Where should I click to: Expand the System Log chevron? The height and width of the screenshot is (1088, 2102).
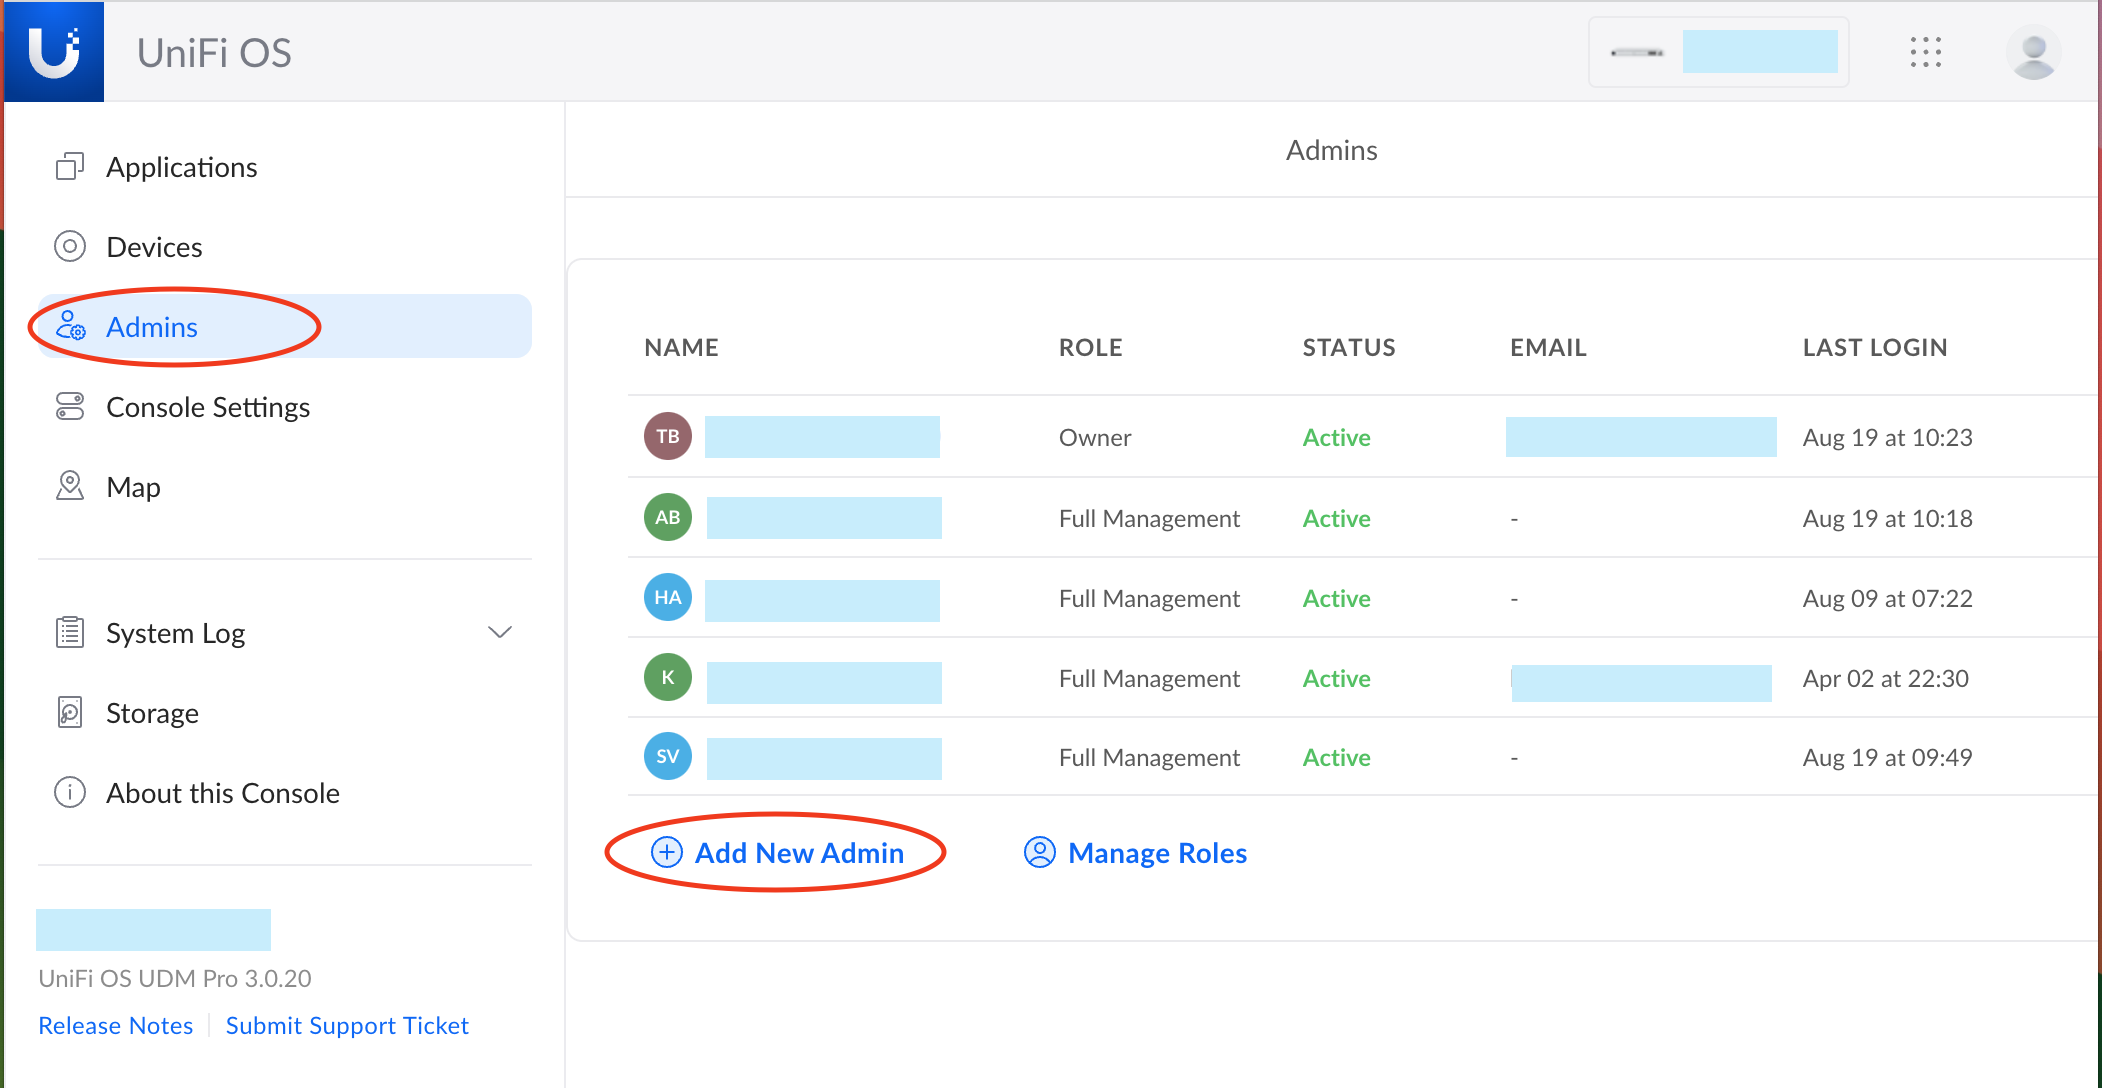(x=499, y=632)
